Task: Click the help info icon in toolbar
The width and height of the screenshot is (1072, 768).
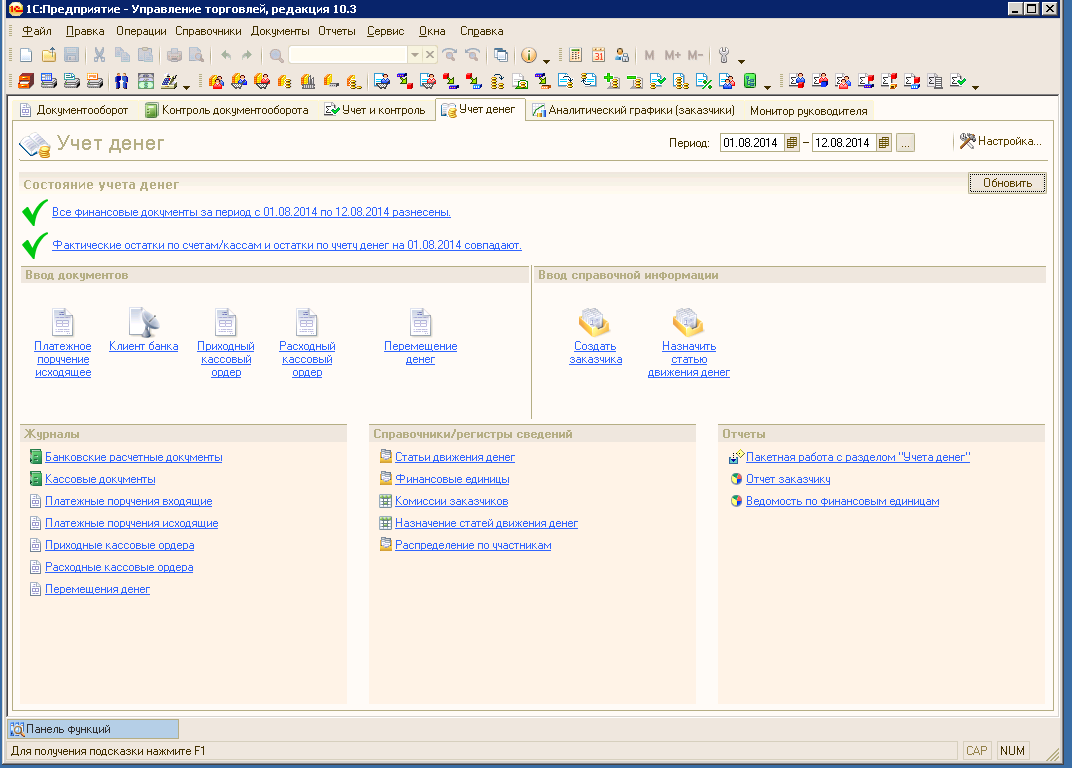Action: 529,55
